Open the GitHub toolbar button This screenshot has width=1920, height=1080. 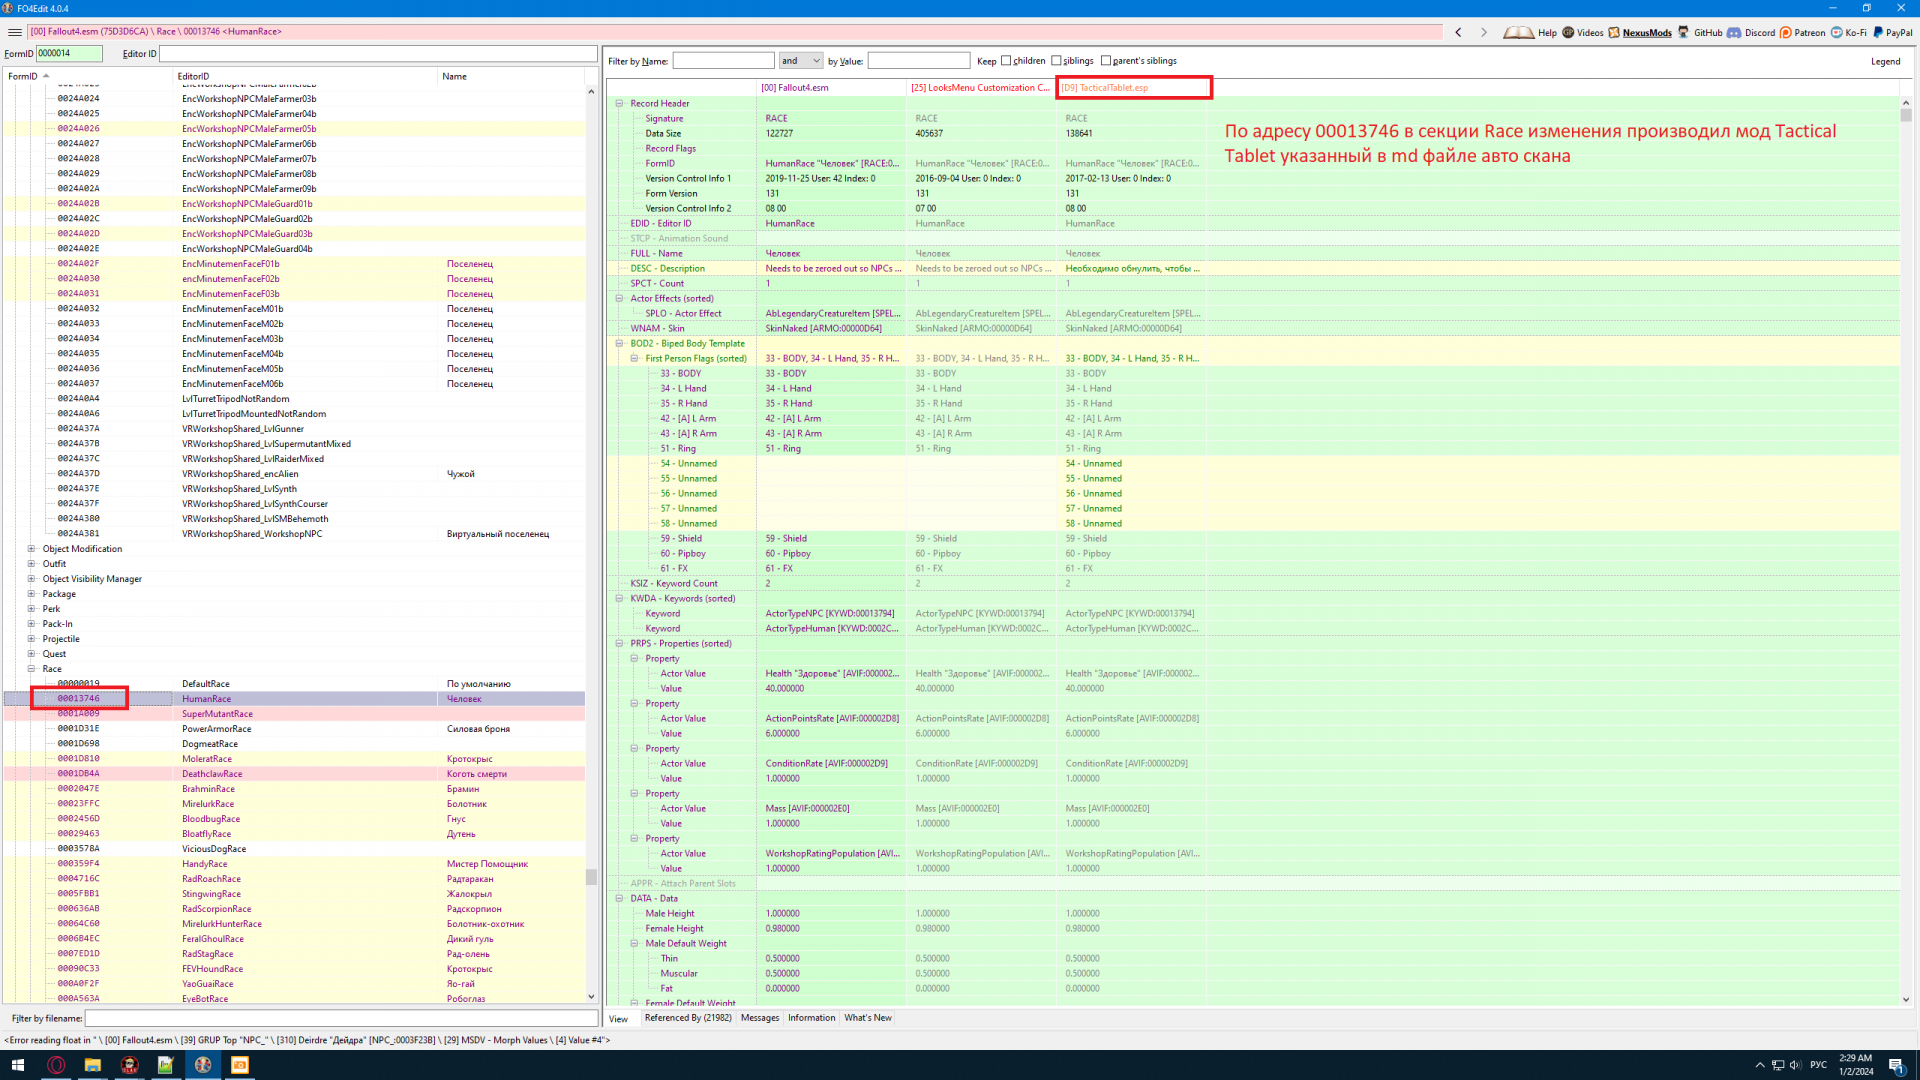[1684, 32]
